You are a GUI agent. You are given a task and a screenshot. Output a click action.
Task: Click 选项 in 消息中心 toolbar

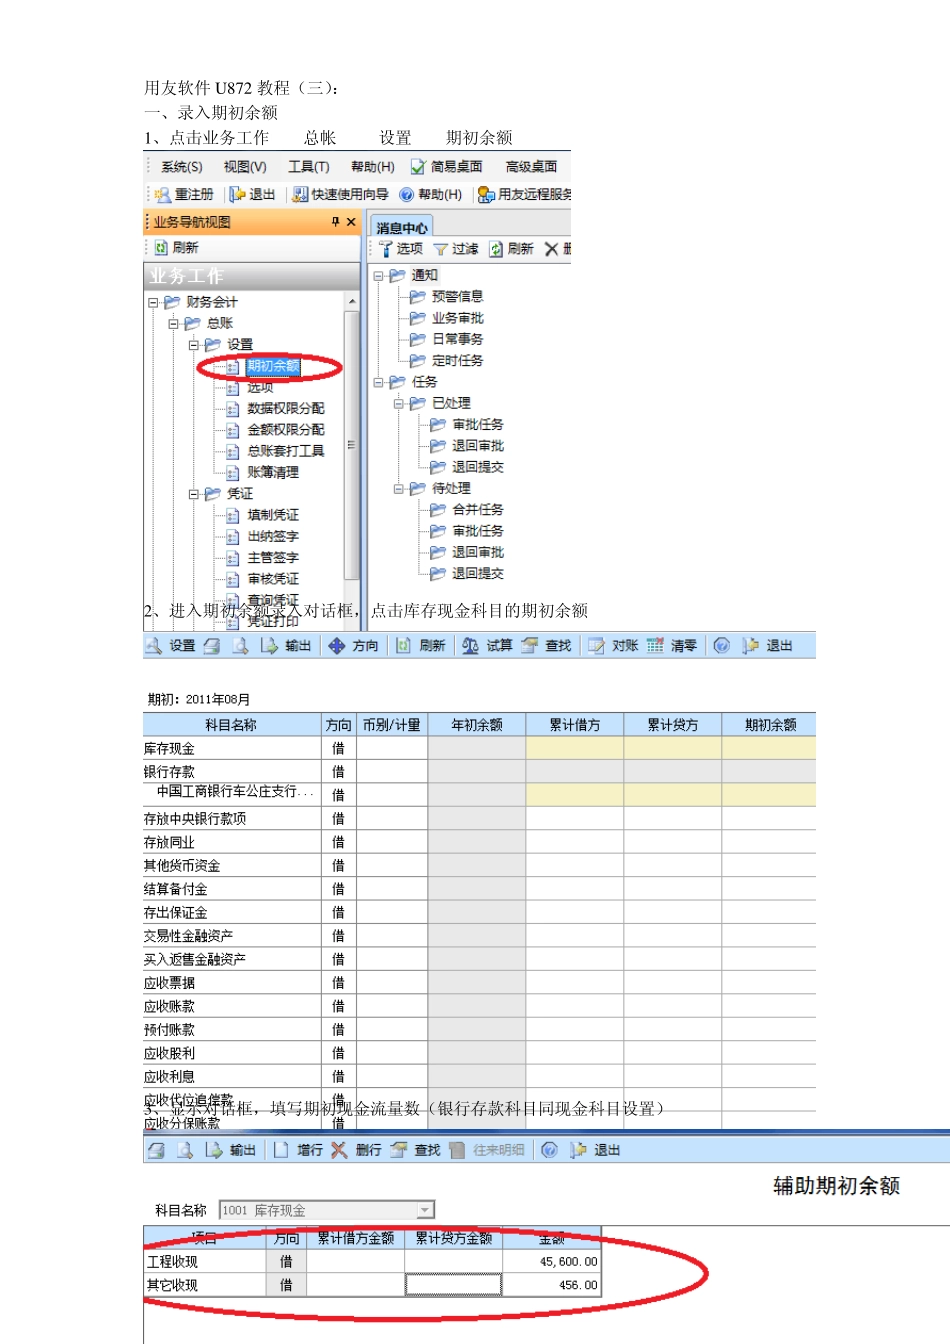tap(401, 249)
